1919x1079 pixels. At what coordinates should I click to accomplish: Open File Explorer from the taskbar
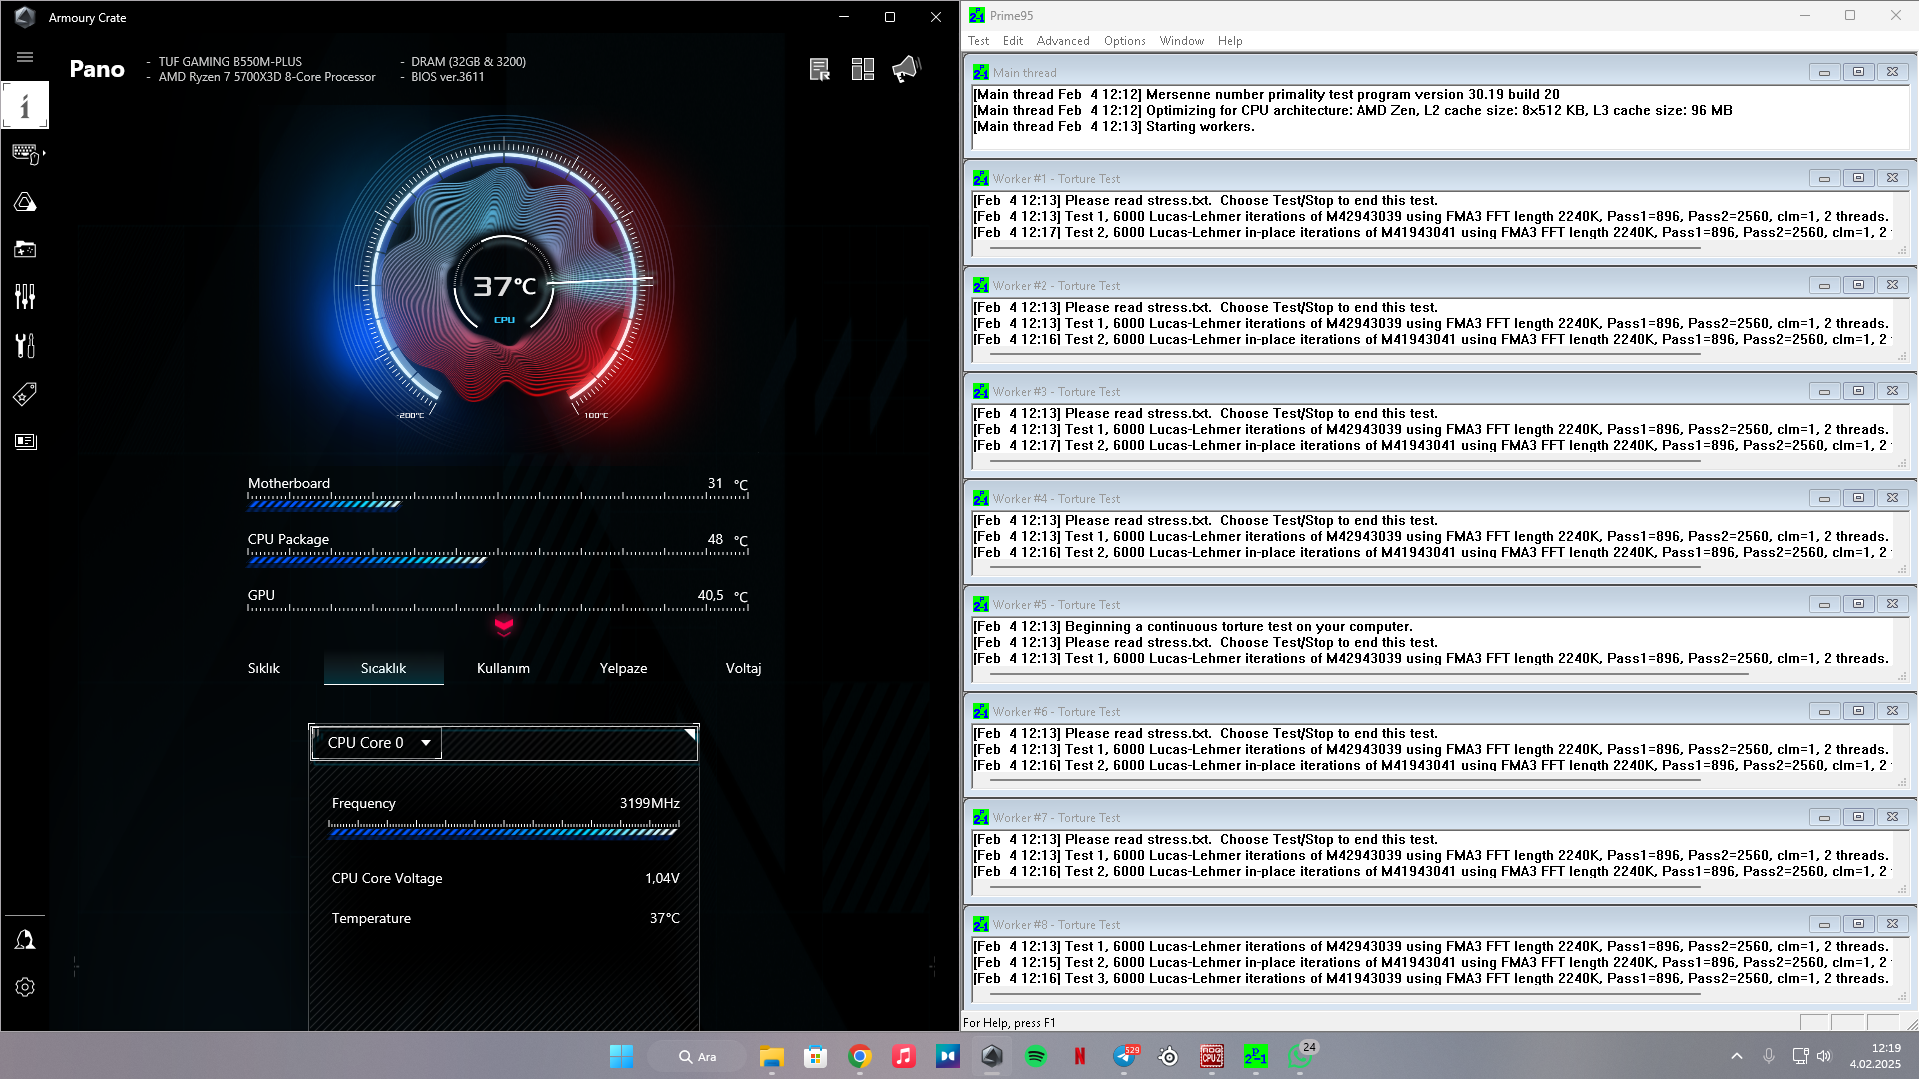(772, 1056)
